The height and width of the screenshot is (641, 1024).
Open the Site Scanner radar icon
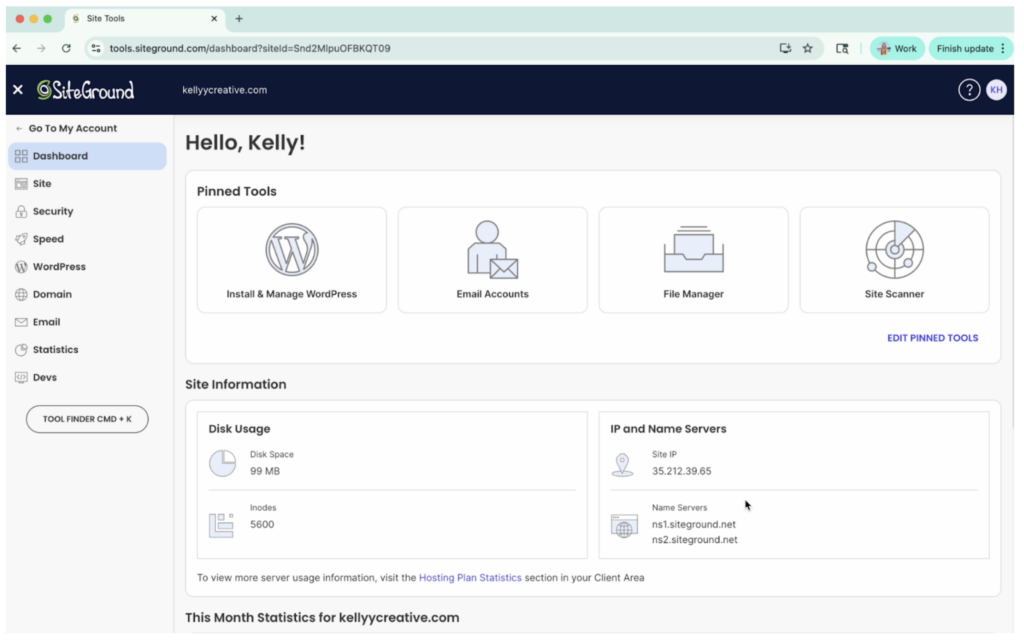tap(894, 250)
